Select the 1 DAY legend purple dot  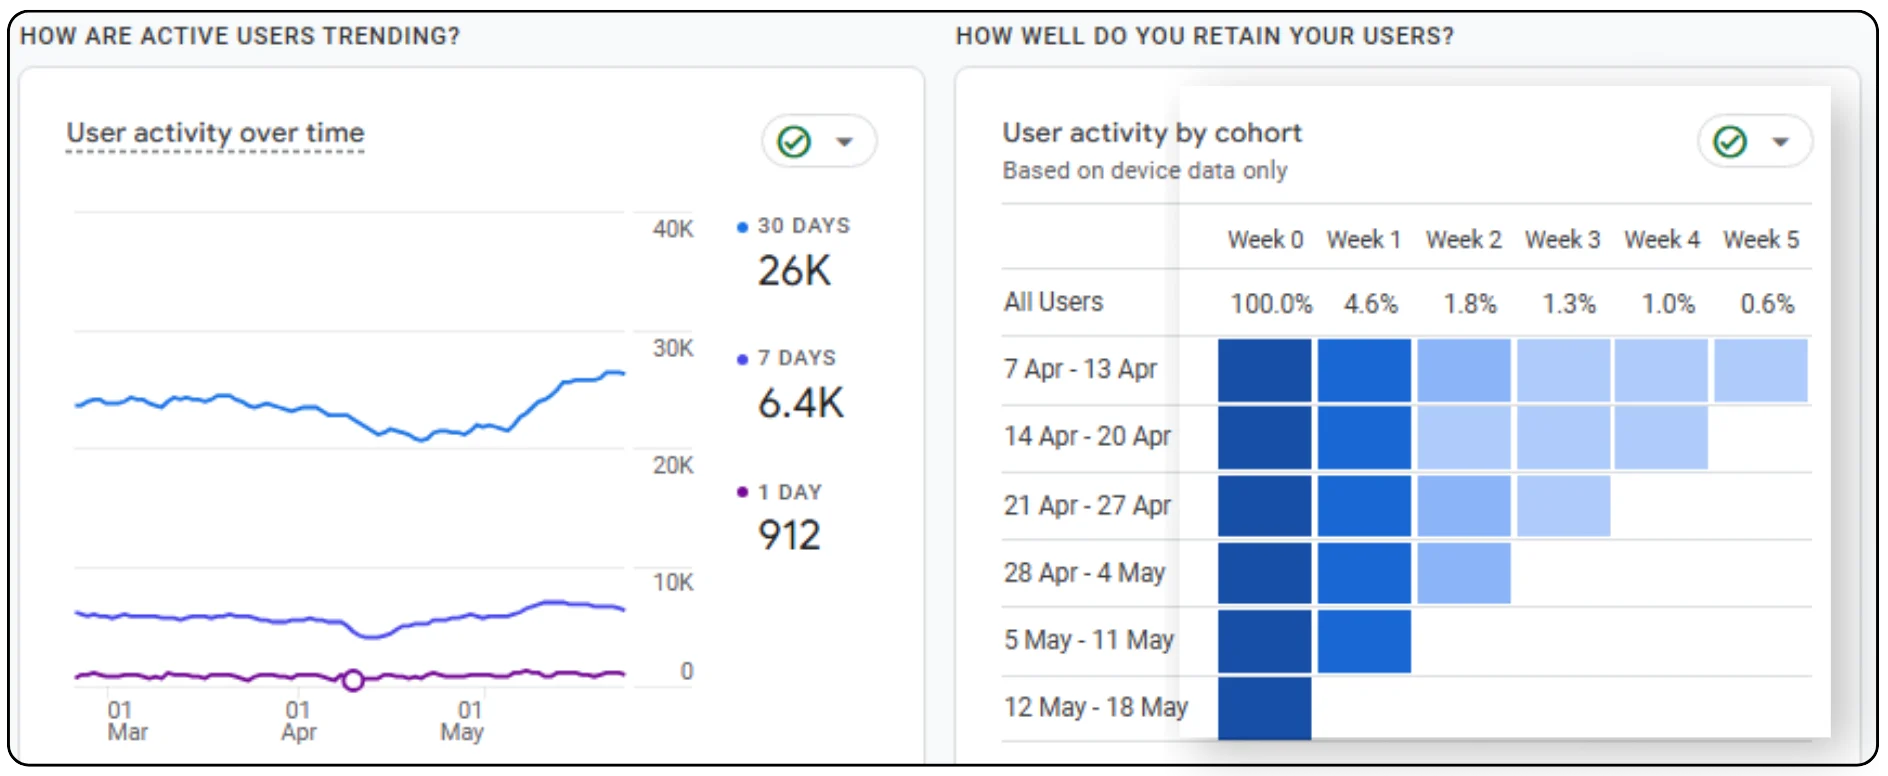pyautogui.click(x=742, y=492)
